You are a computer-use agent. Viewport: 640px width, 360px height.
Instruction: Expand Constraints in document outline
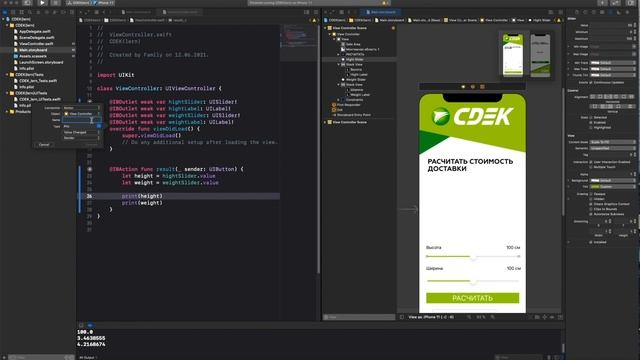tap(338, 100)
